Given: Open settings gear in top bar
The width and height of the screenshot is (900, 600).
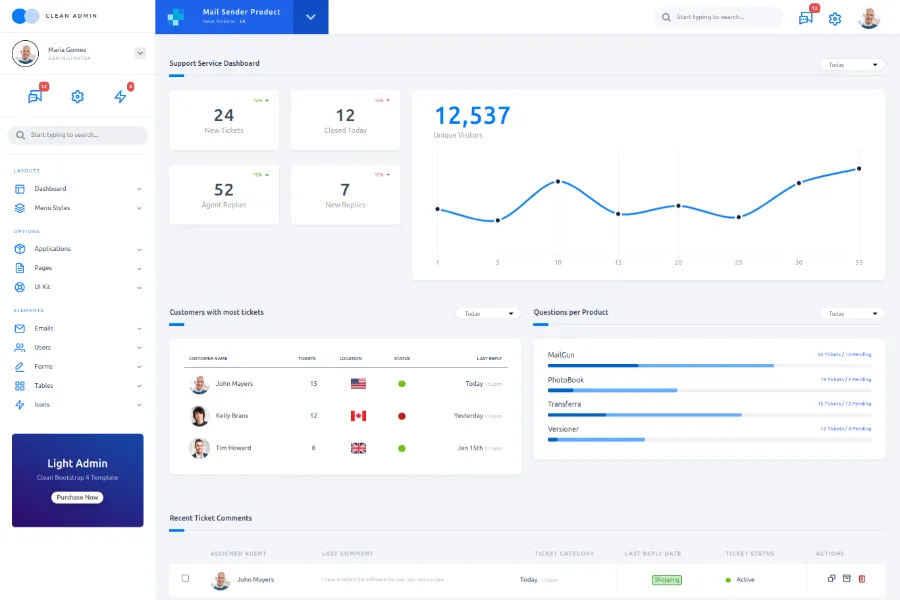Looking at the screenshot, I should (835, 18).
